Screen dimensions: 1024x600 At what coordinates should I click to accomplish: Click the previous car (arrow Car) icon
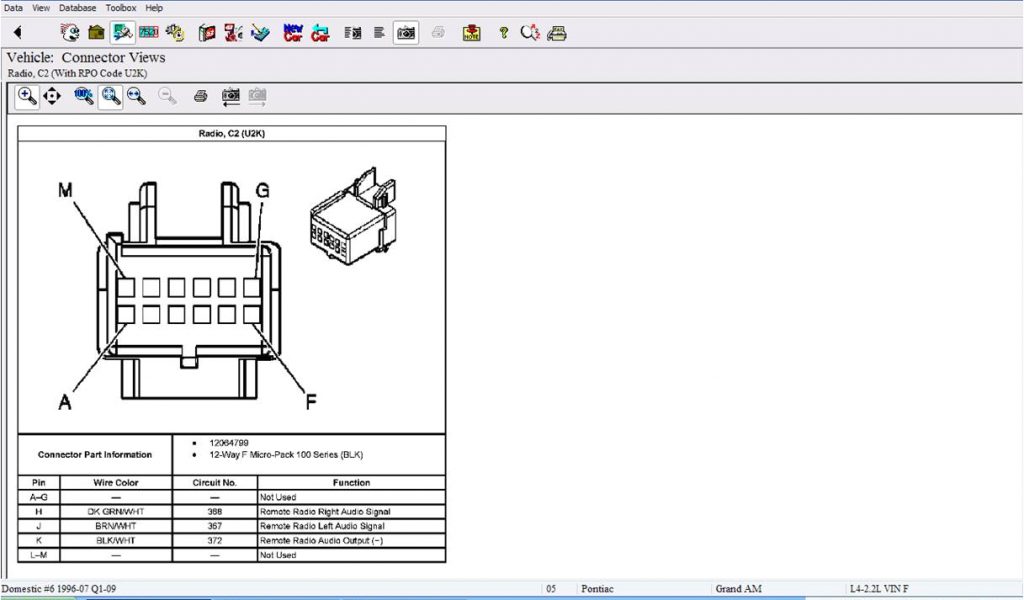pyautogui.click(x=320, y=33)
